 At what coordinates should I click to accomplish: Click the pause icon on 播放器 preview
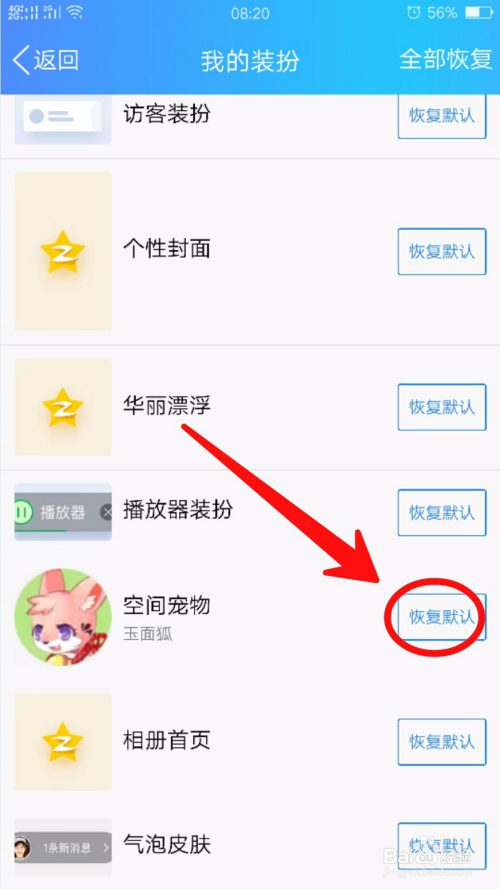coord(24,513)
